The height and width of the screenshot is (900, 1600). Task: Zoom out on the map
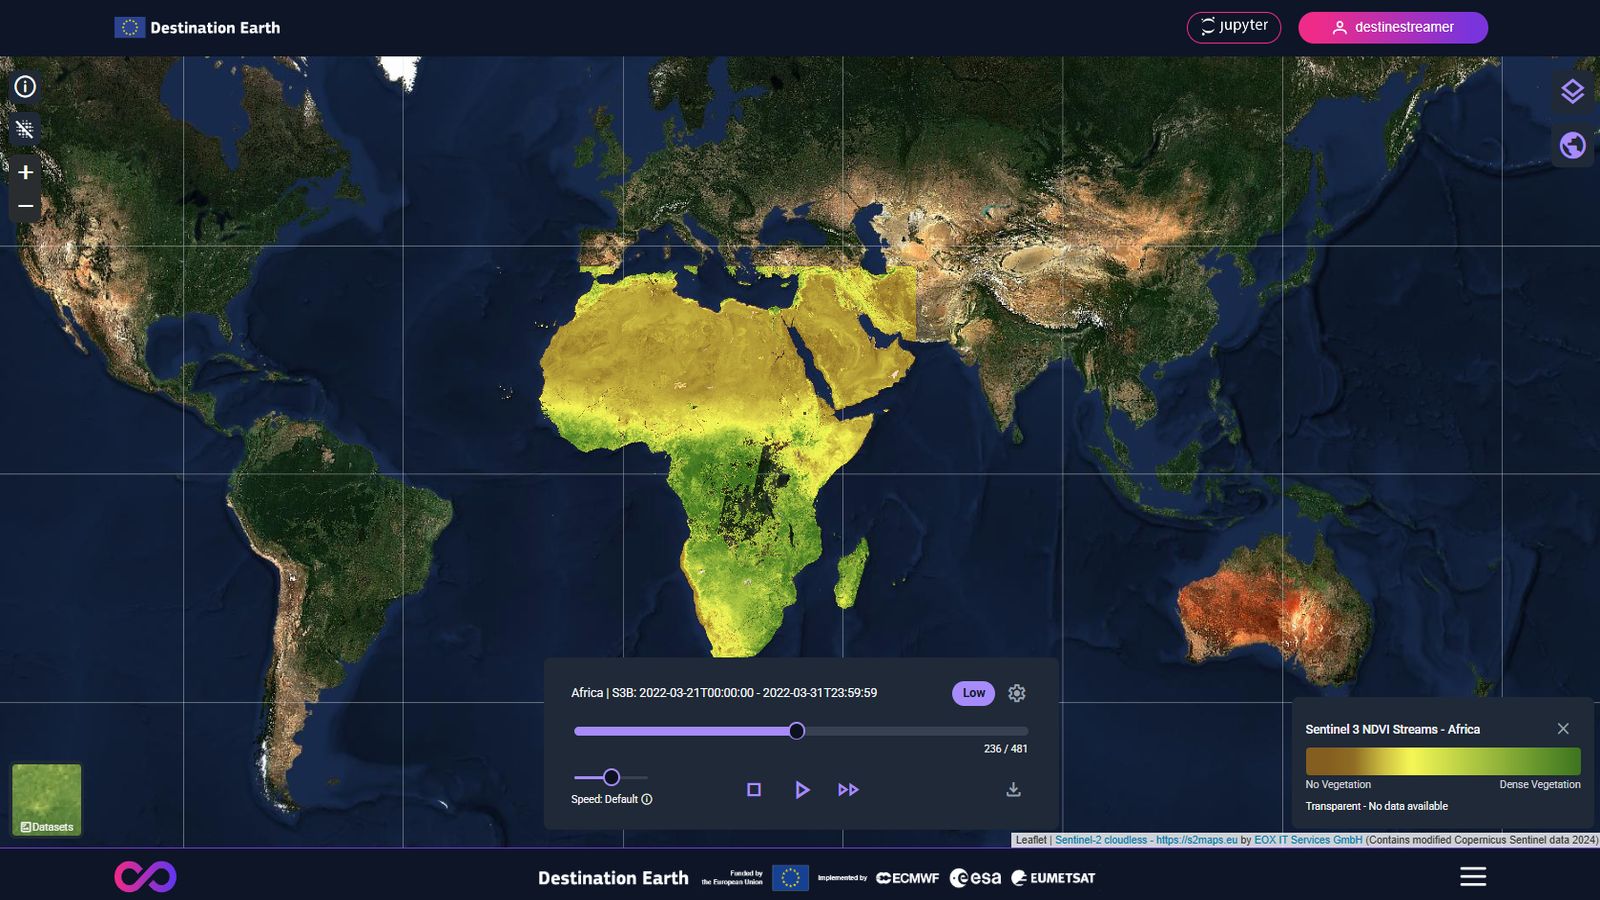(24, 206)
